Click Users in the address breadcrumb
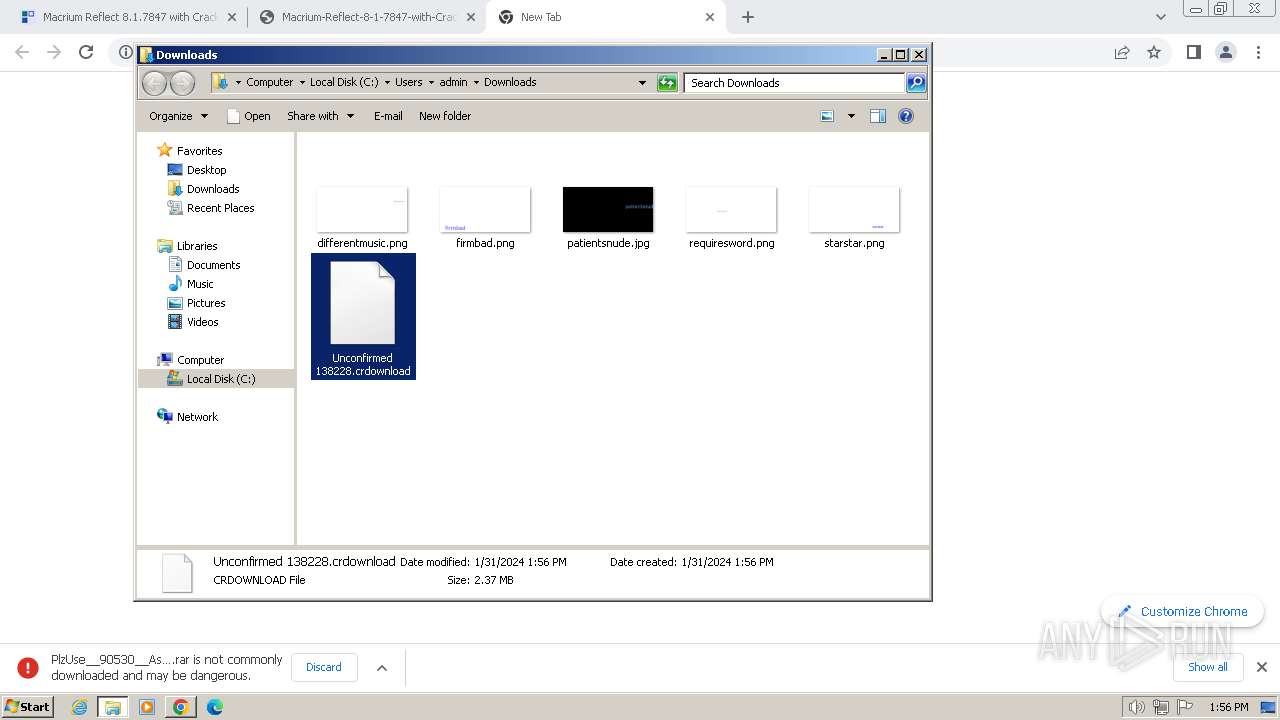Image resolution: width=1280 pixels, height=720 pixels. coord(408,83)
